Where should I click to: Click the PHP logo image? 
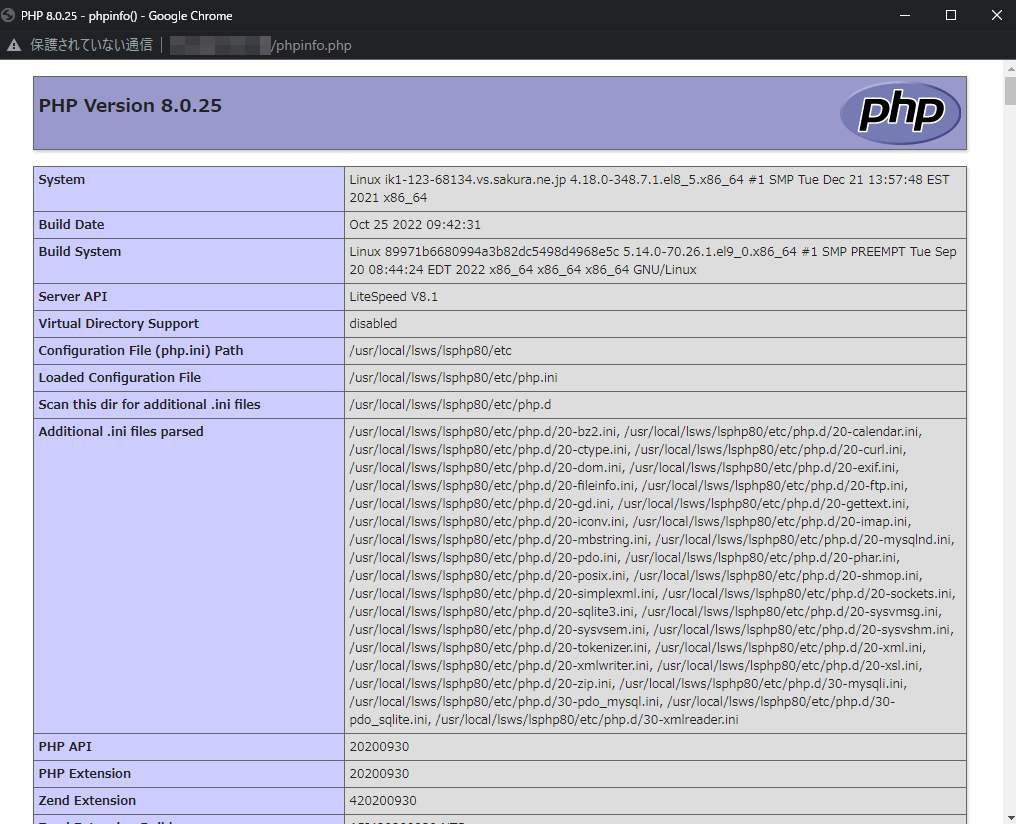900,113
